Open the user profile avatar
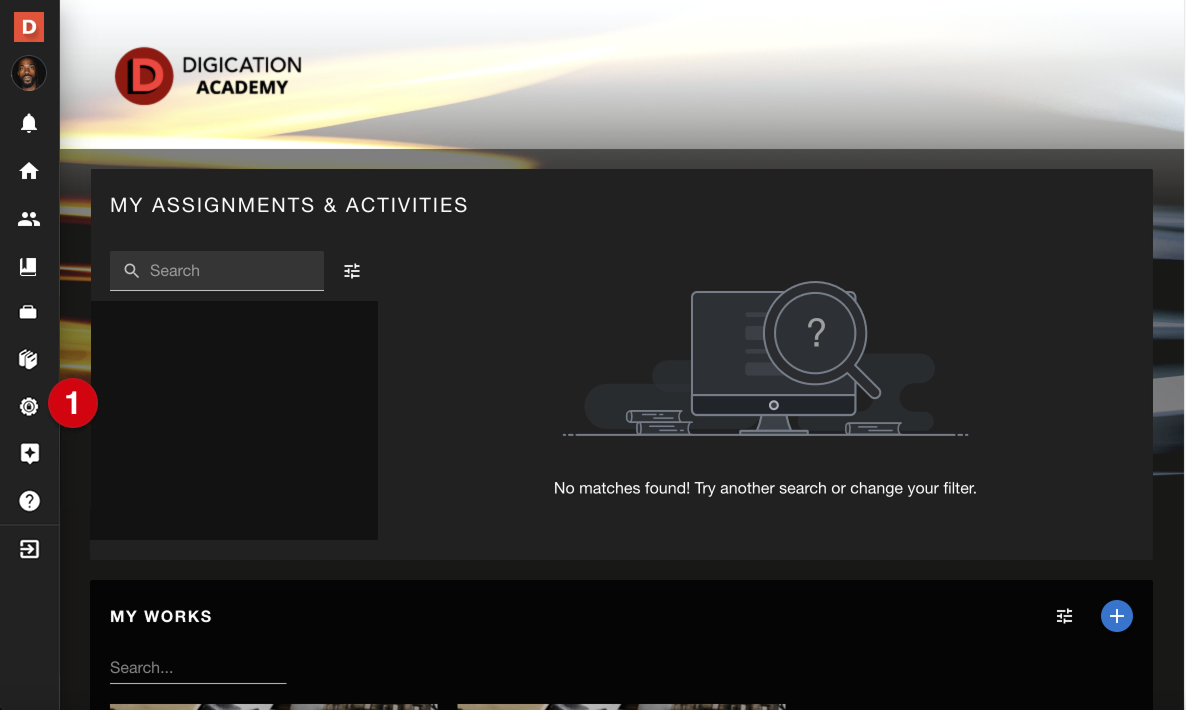The image size is (1186, 710). 29,73
